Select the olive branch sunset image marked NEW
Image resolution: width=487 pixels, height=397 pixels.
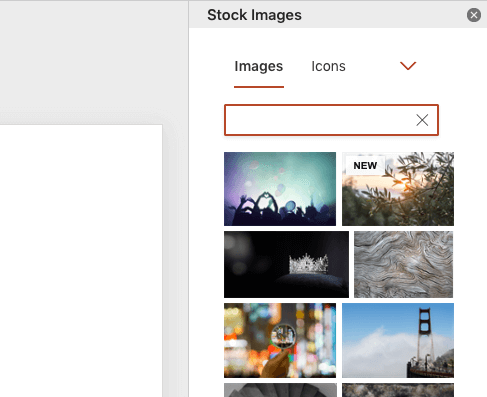[x=398, y=189]
